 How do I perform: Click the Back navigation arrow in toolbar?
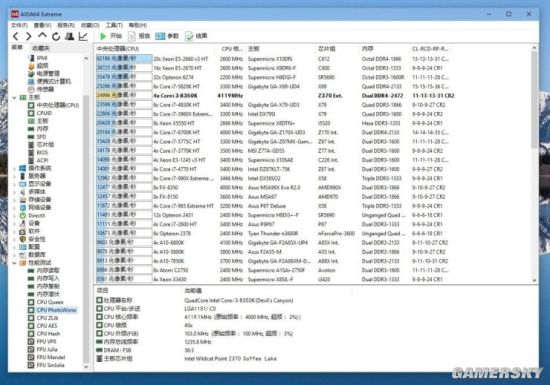[16, 36]
